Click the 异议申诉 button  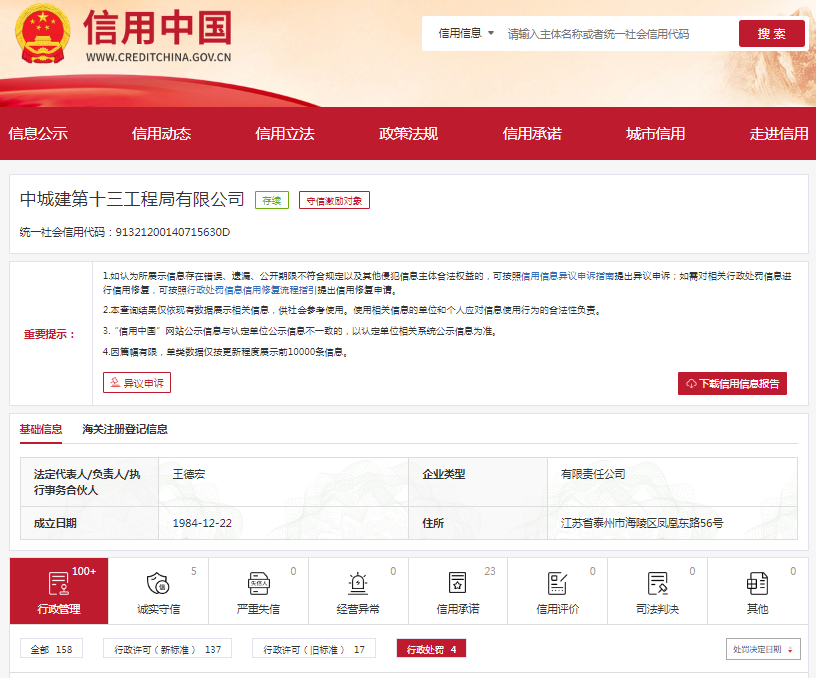(x=137, y=382)
